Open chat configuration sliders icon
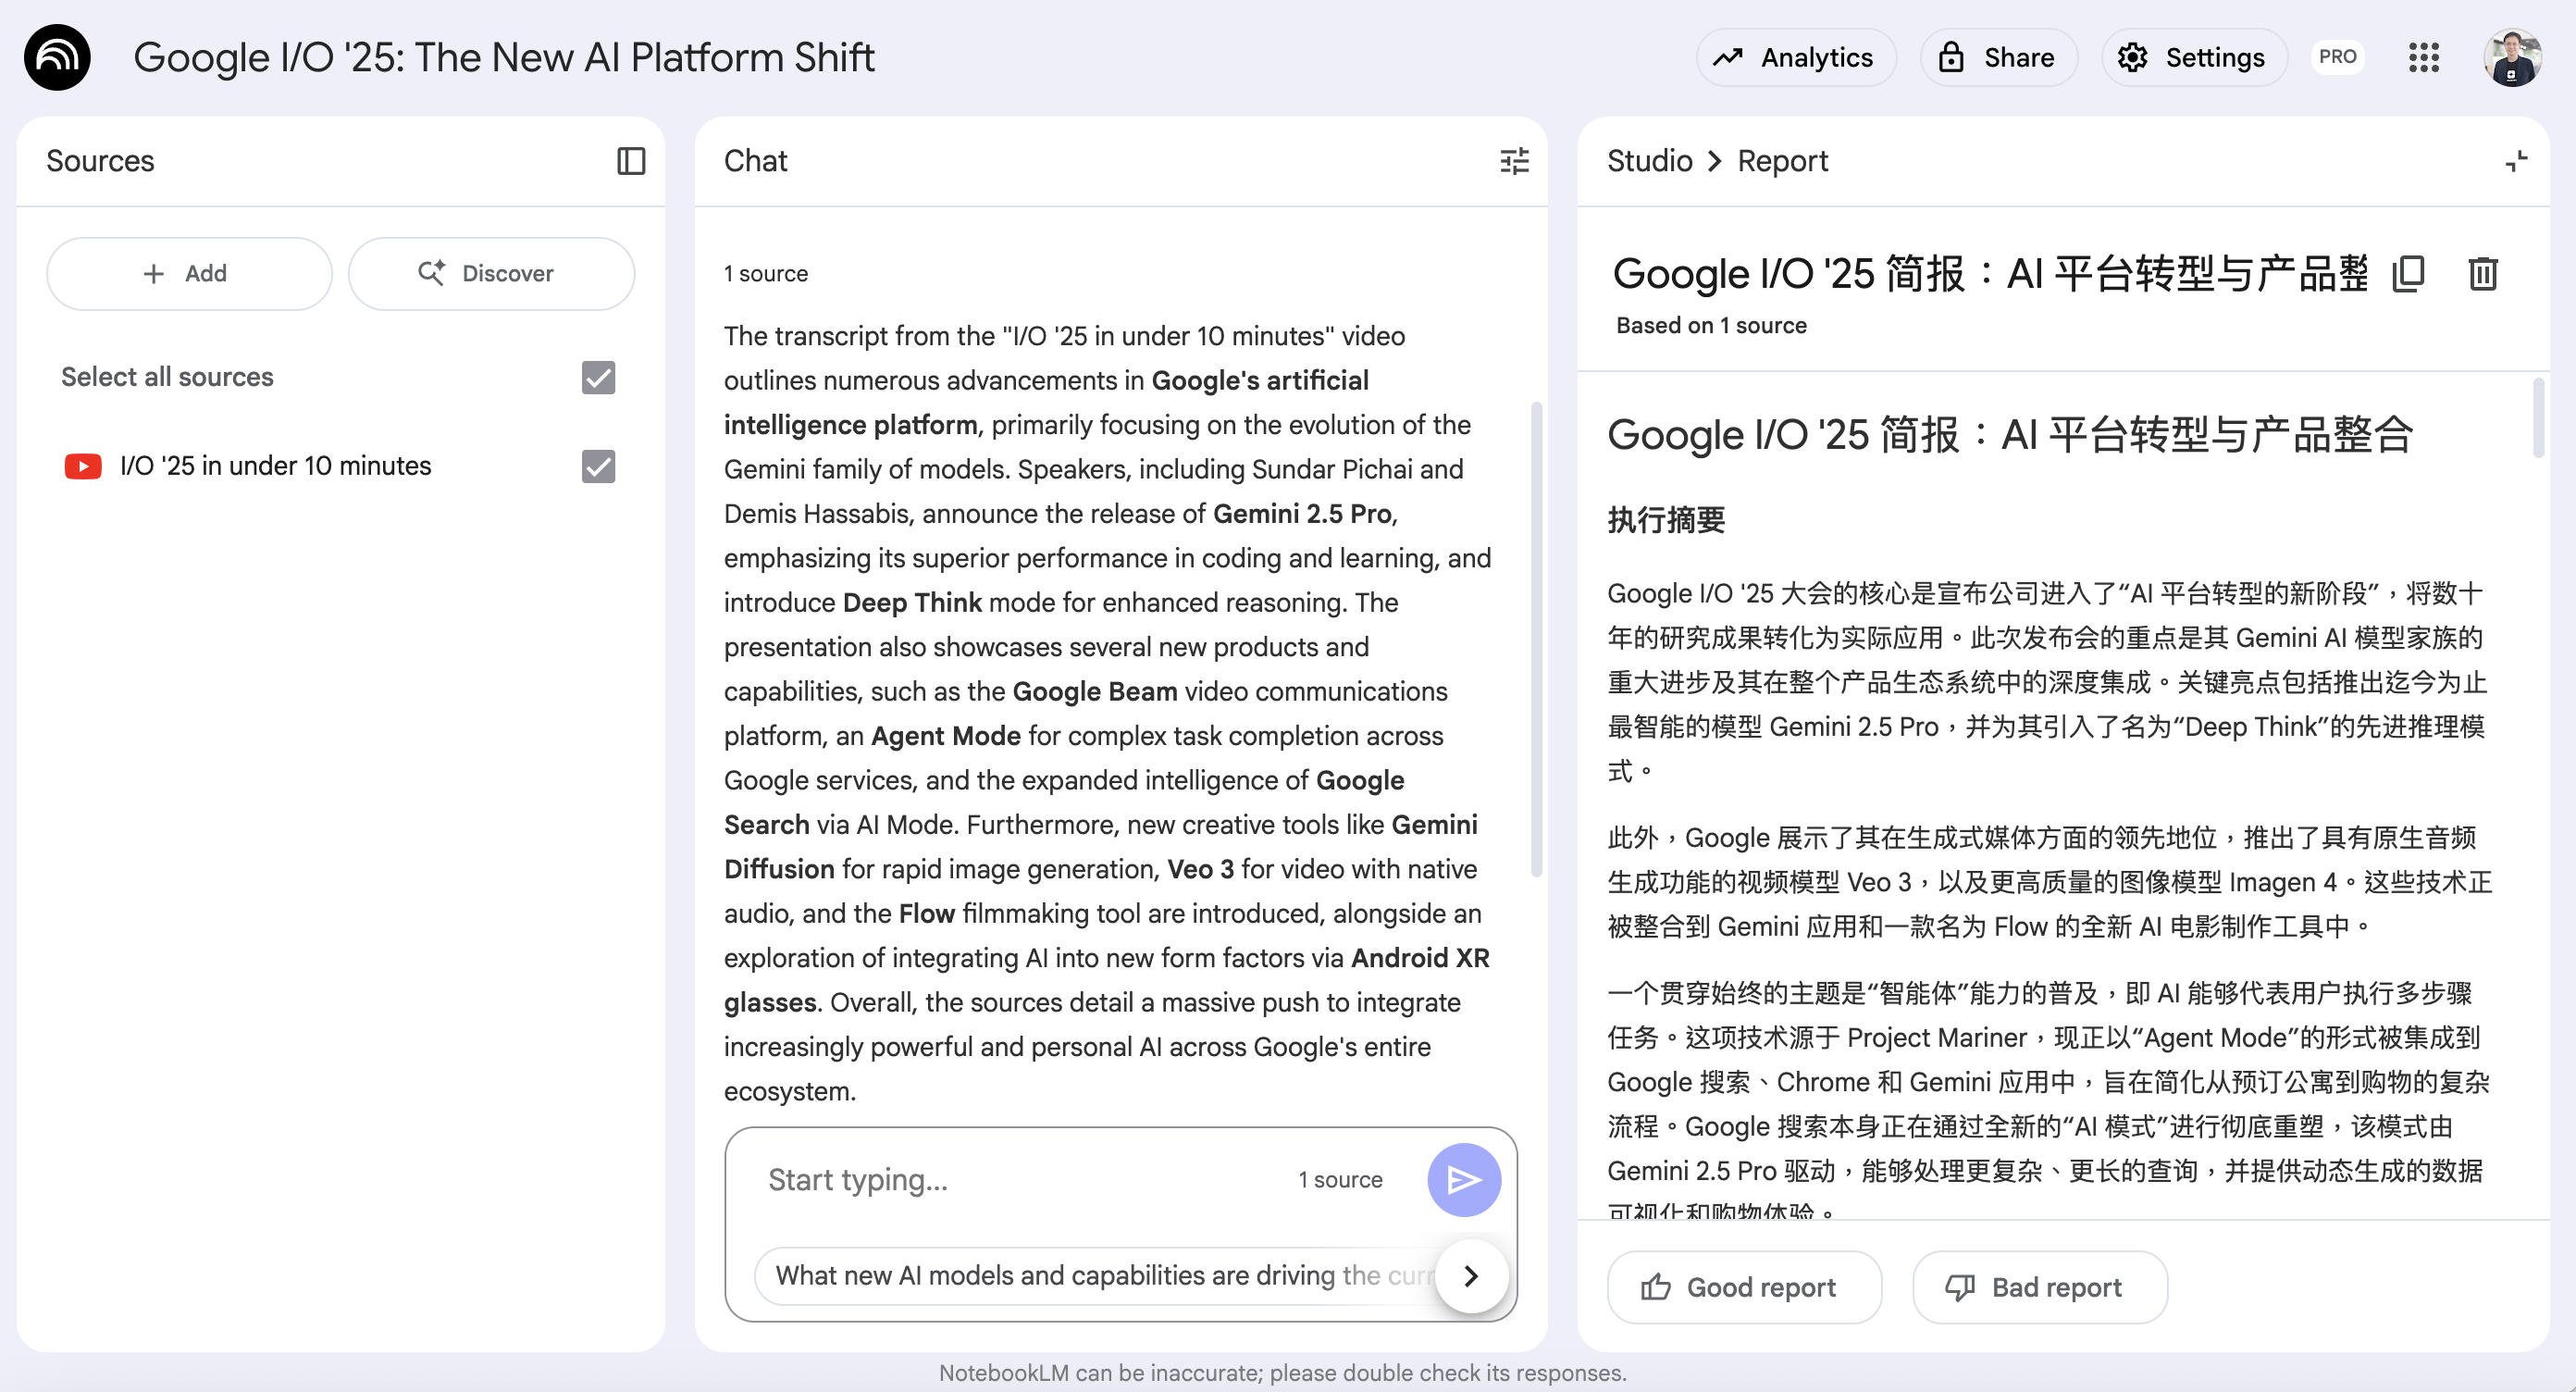Screen dimensions: 2576x1392 (1514, 161)
